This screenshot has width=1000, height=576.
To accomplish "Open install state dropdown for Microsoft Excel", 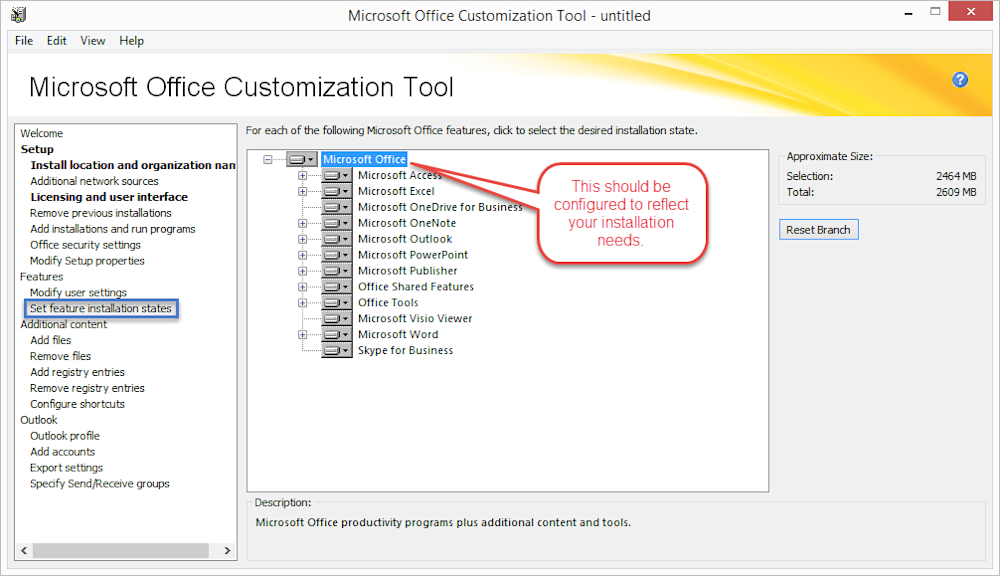I will 337,191.
